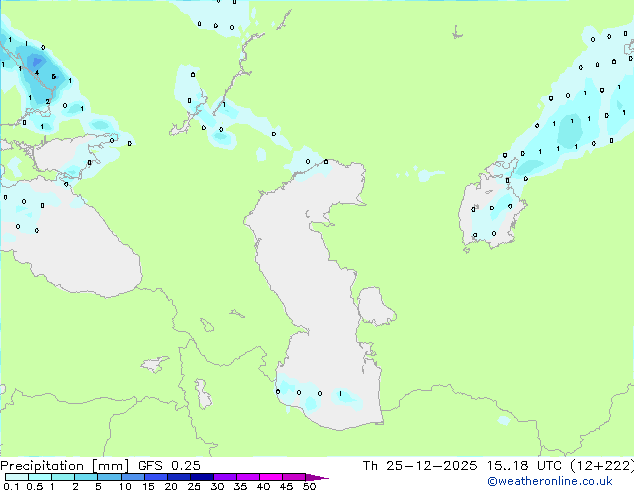Click the date '25-12-2025' text
This screenshot has width=634, height=490.
click(431, 466)
